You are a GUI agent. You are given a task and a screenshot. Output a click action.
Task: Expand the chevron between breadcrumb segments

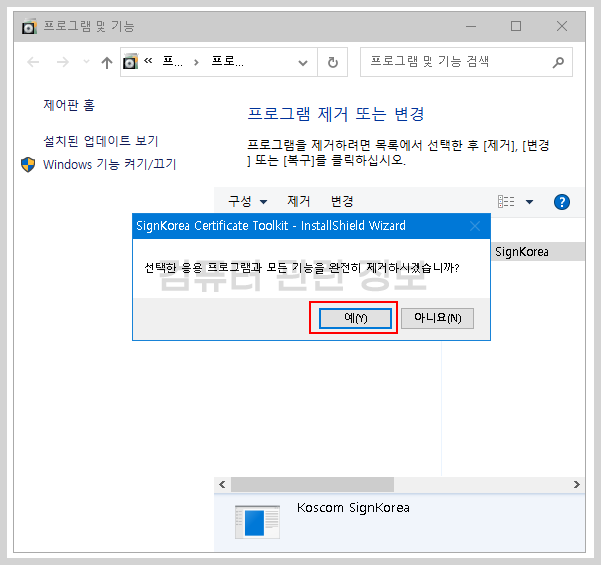click(x=196, y=62)
